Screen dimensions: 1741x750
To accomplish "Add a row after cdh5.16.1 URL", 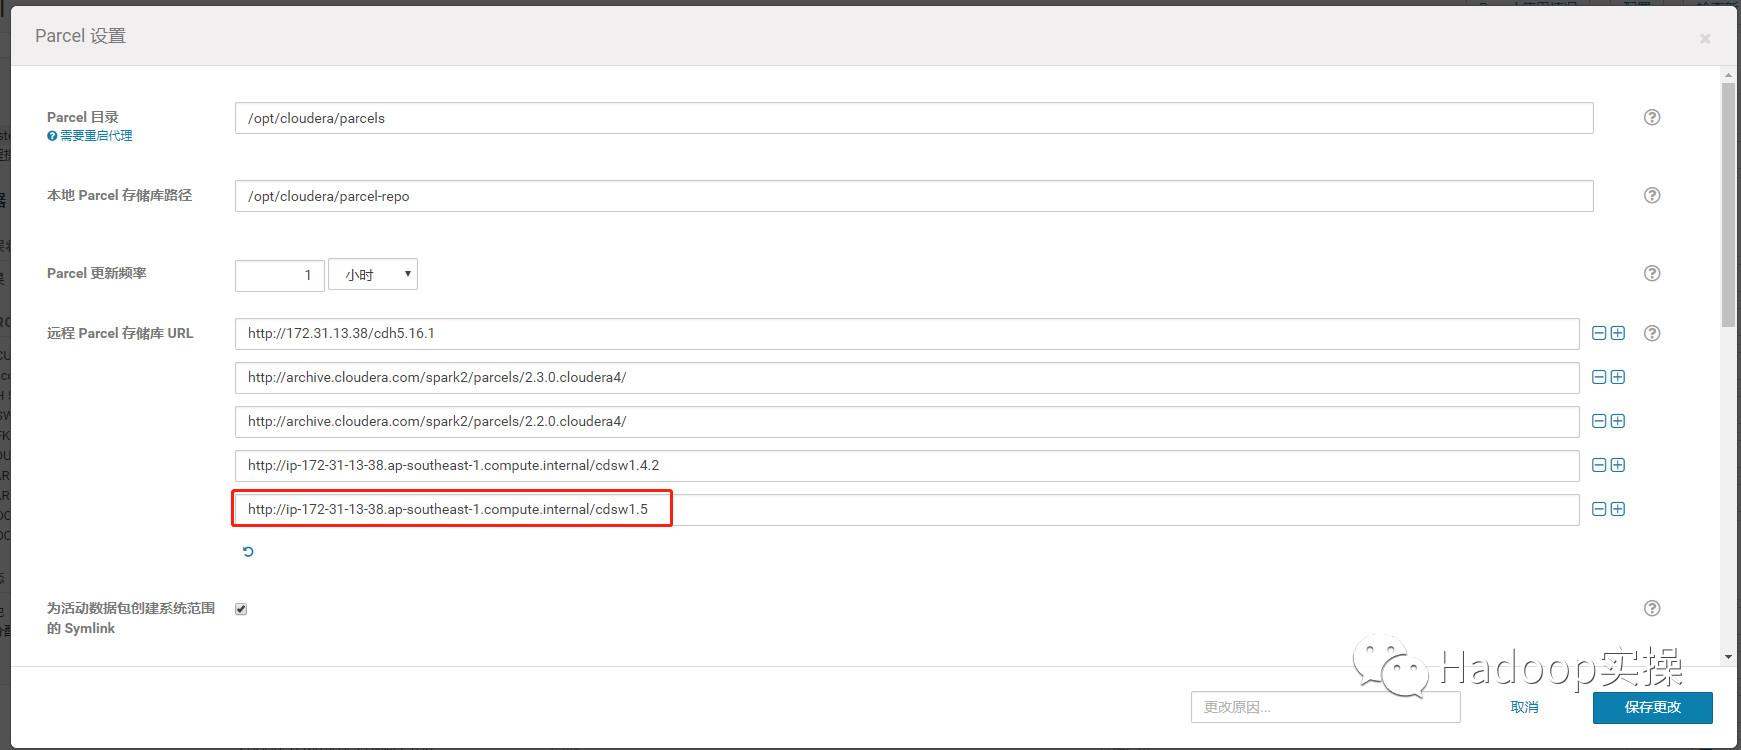I will coord(1618,333).
